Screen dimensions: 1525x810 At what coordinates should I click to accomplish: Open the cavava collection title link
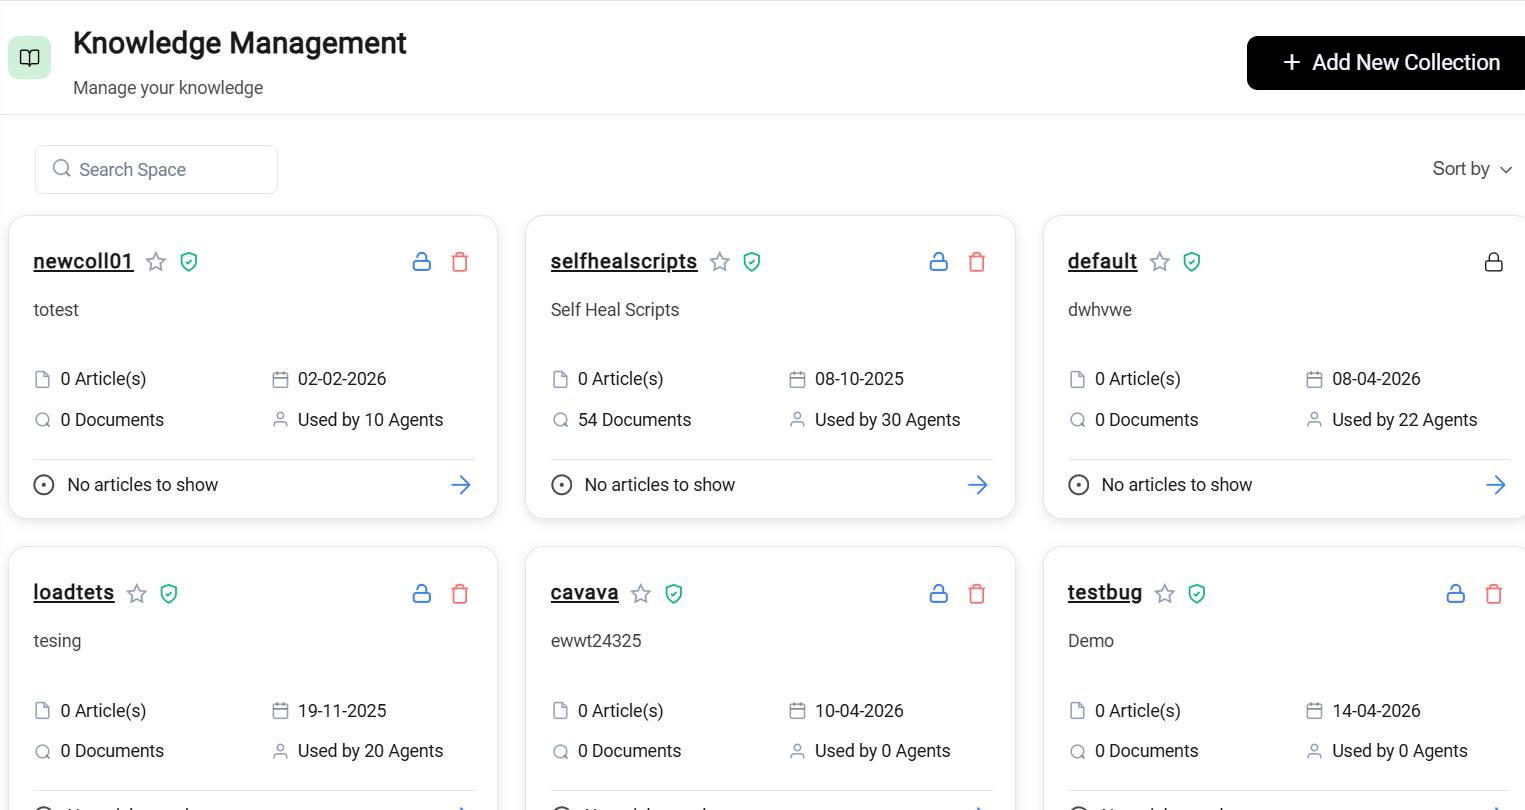[585, 592]
